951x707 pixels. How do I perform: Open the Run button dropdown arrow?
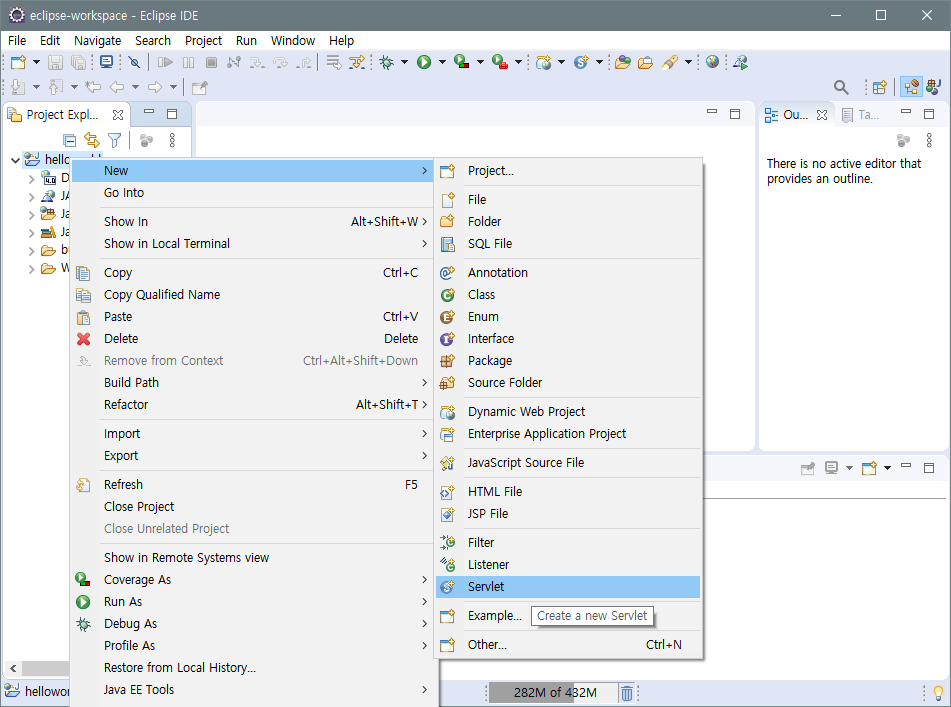pos(442,62)
